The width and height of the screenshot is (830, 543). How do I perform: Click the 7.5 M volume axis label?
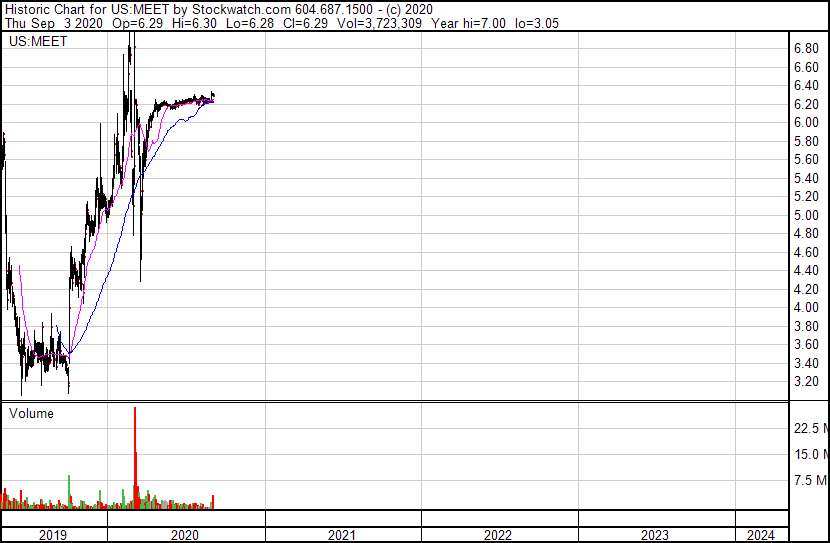[x=811, y=480]
